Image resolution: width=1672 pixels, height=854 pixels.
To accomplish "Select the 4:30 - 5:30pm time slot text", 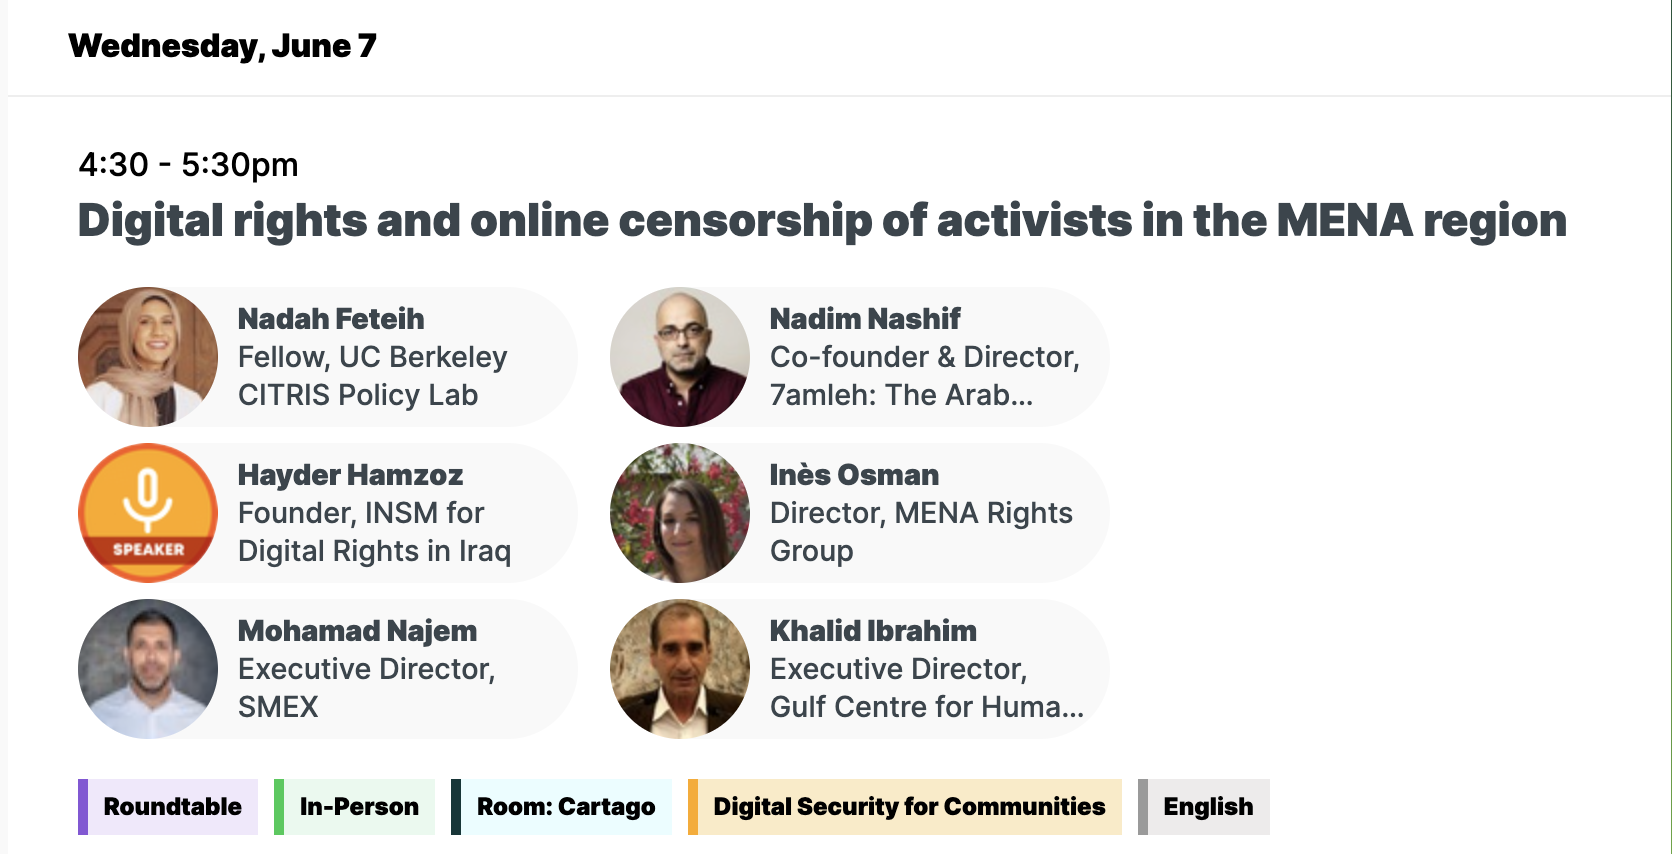I will [188, 165].
